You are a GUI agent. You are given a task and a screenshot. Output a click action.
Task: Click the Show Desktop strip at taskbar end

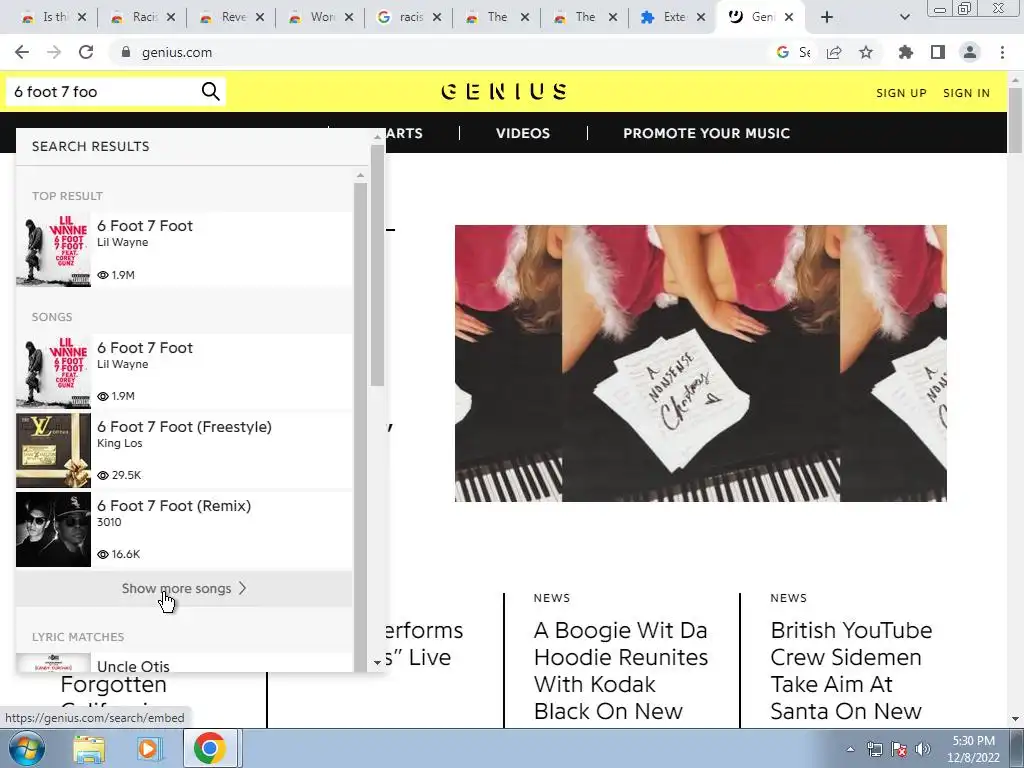pos(1016,748)
